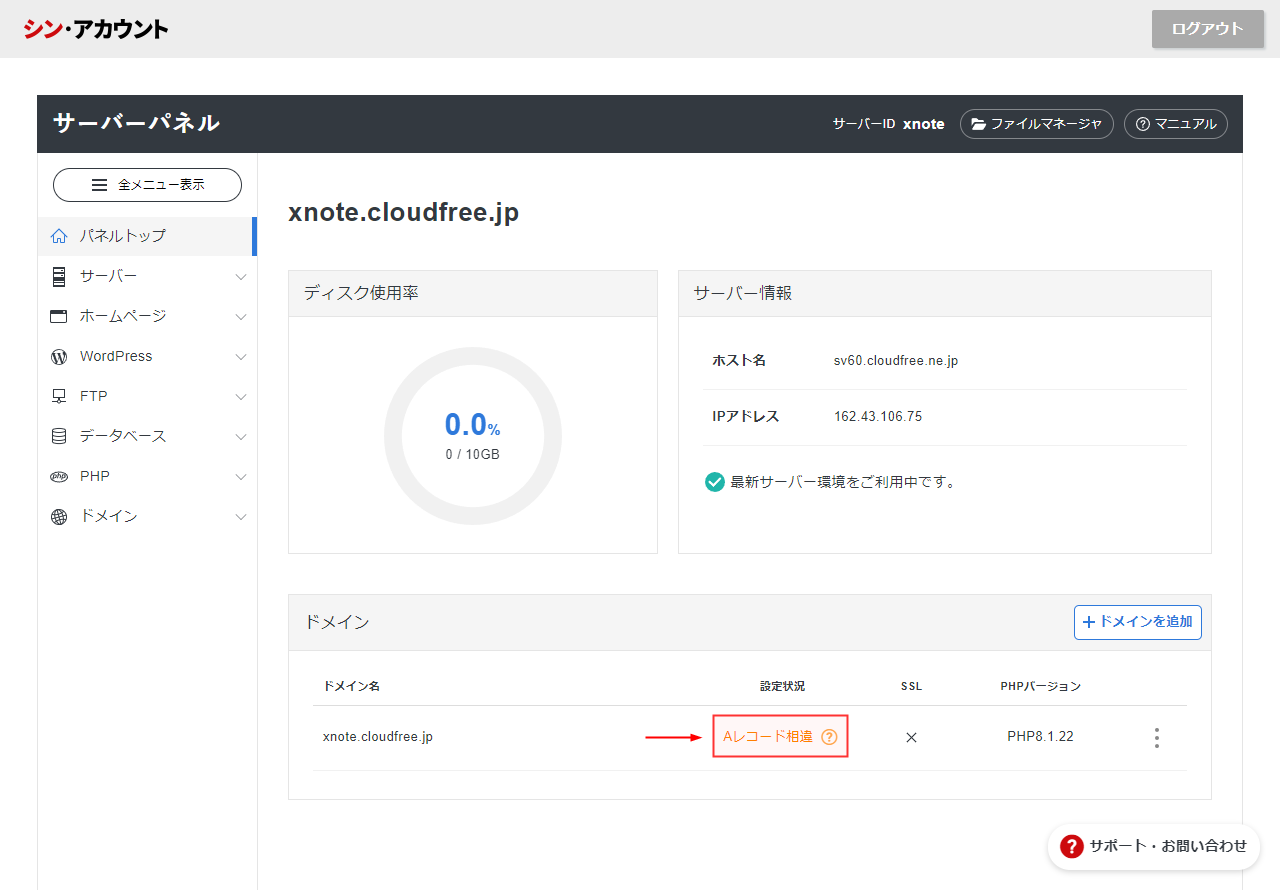Expand the WordPress chevron
The image size is (1280, 890).
coord(240,356)
